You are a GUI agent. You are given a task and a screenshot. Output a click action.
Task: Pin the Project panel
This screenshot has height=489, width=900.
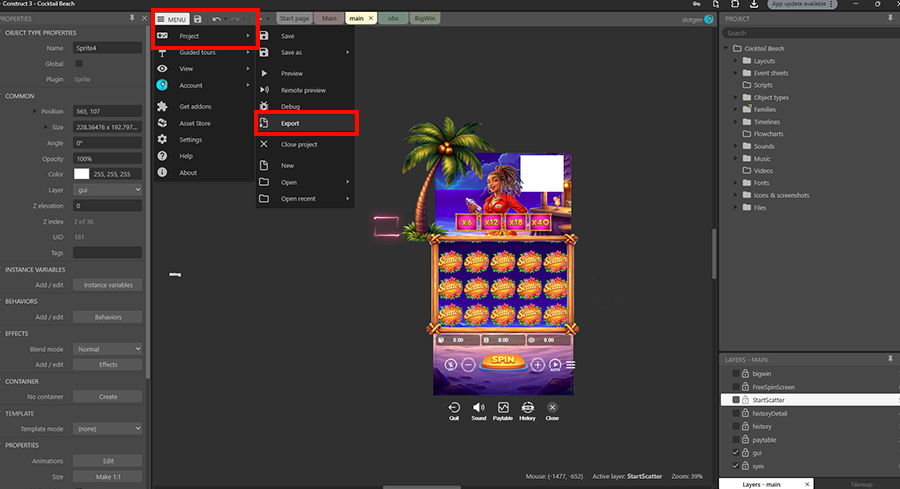click(x=890, y=18)
